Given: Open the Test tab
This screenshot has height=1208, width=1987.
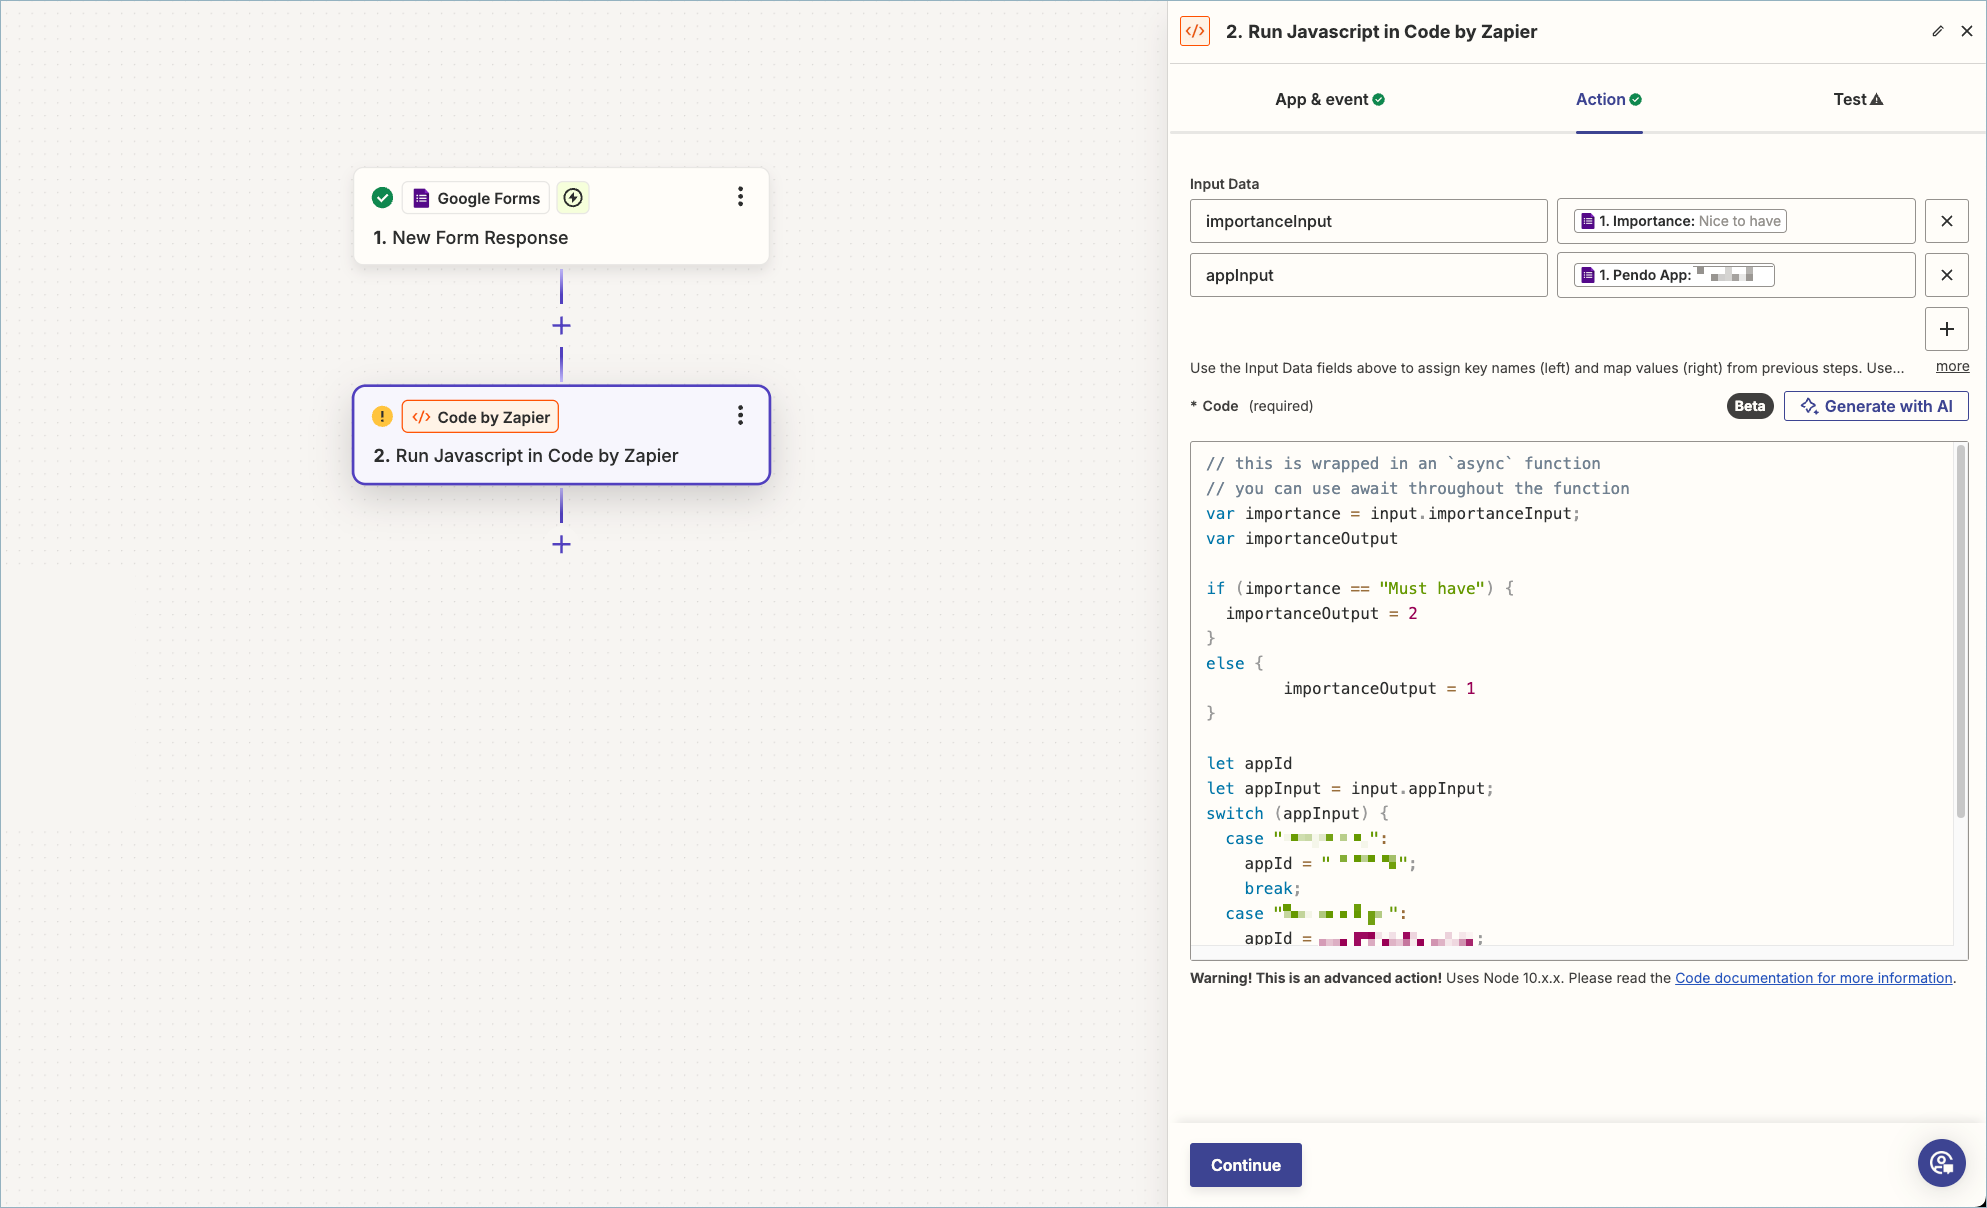Looking at the screenshot, I should tap(1858, 99).
